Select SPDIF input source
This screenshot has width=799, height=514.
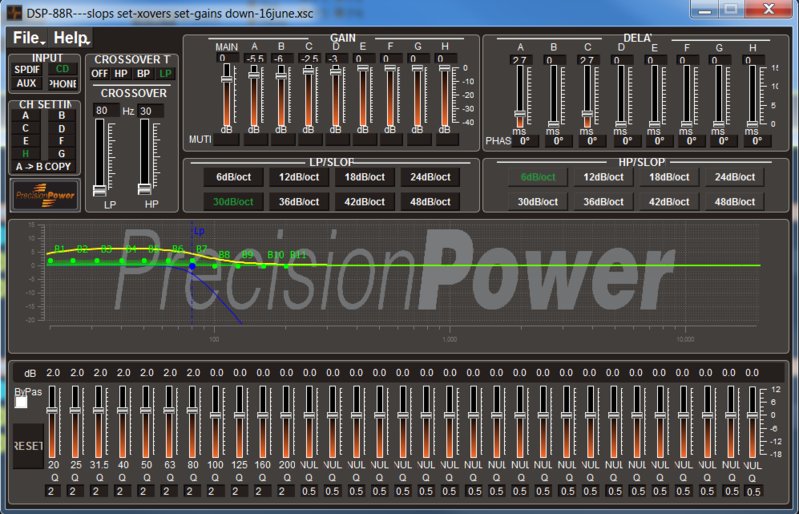tap(27, 69)
